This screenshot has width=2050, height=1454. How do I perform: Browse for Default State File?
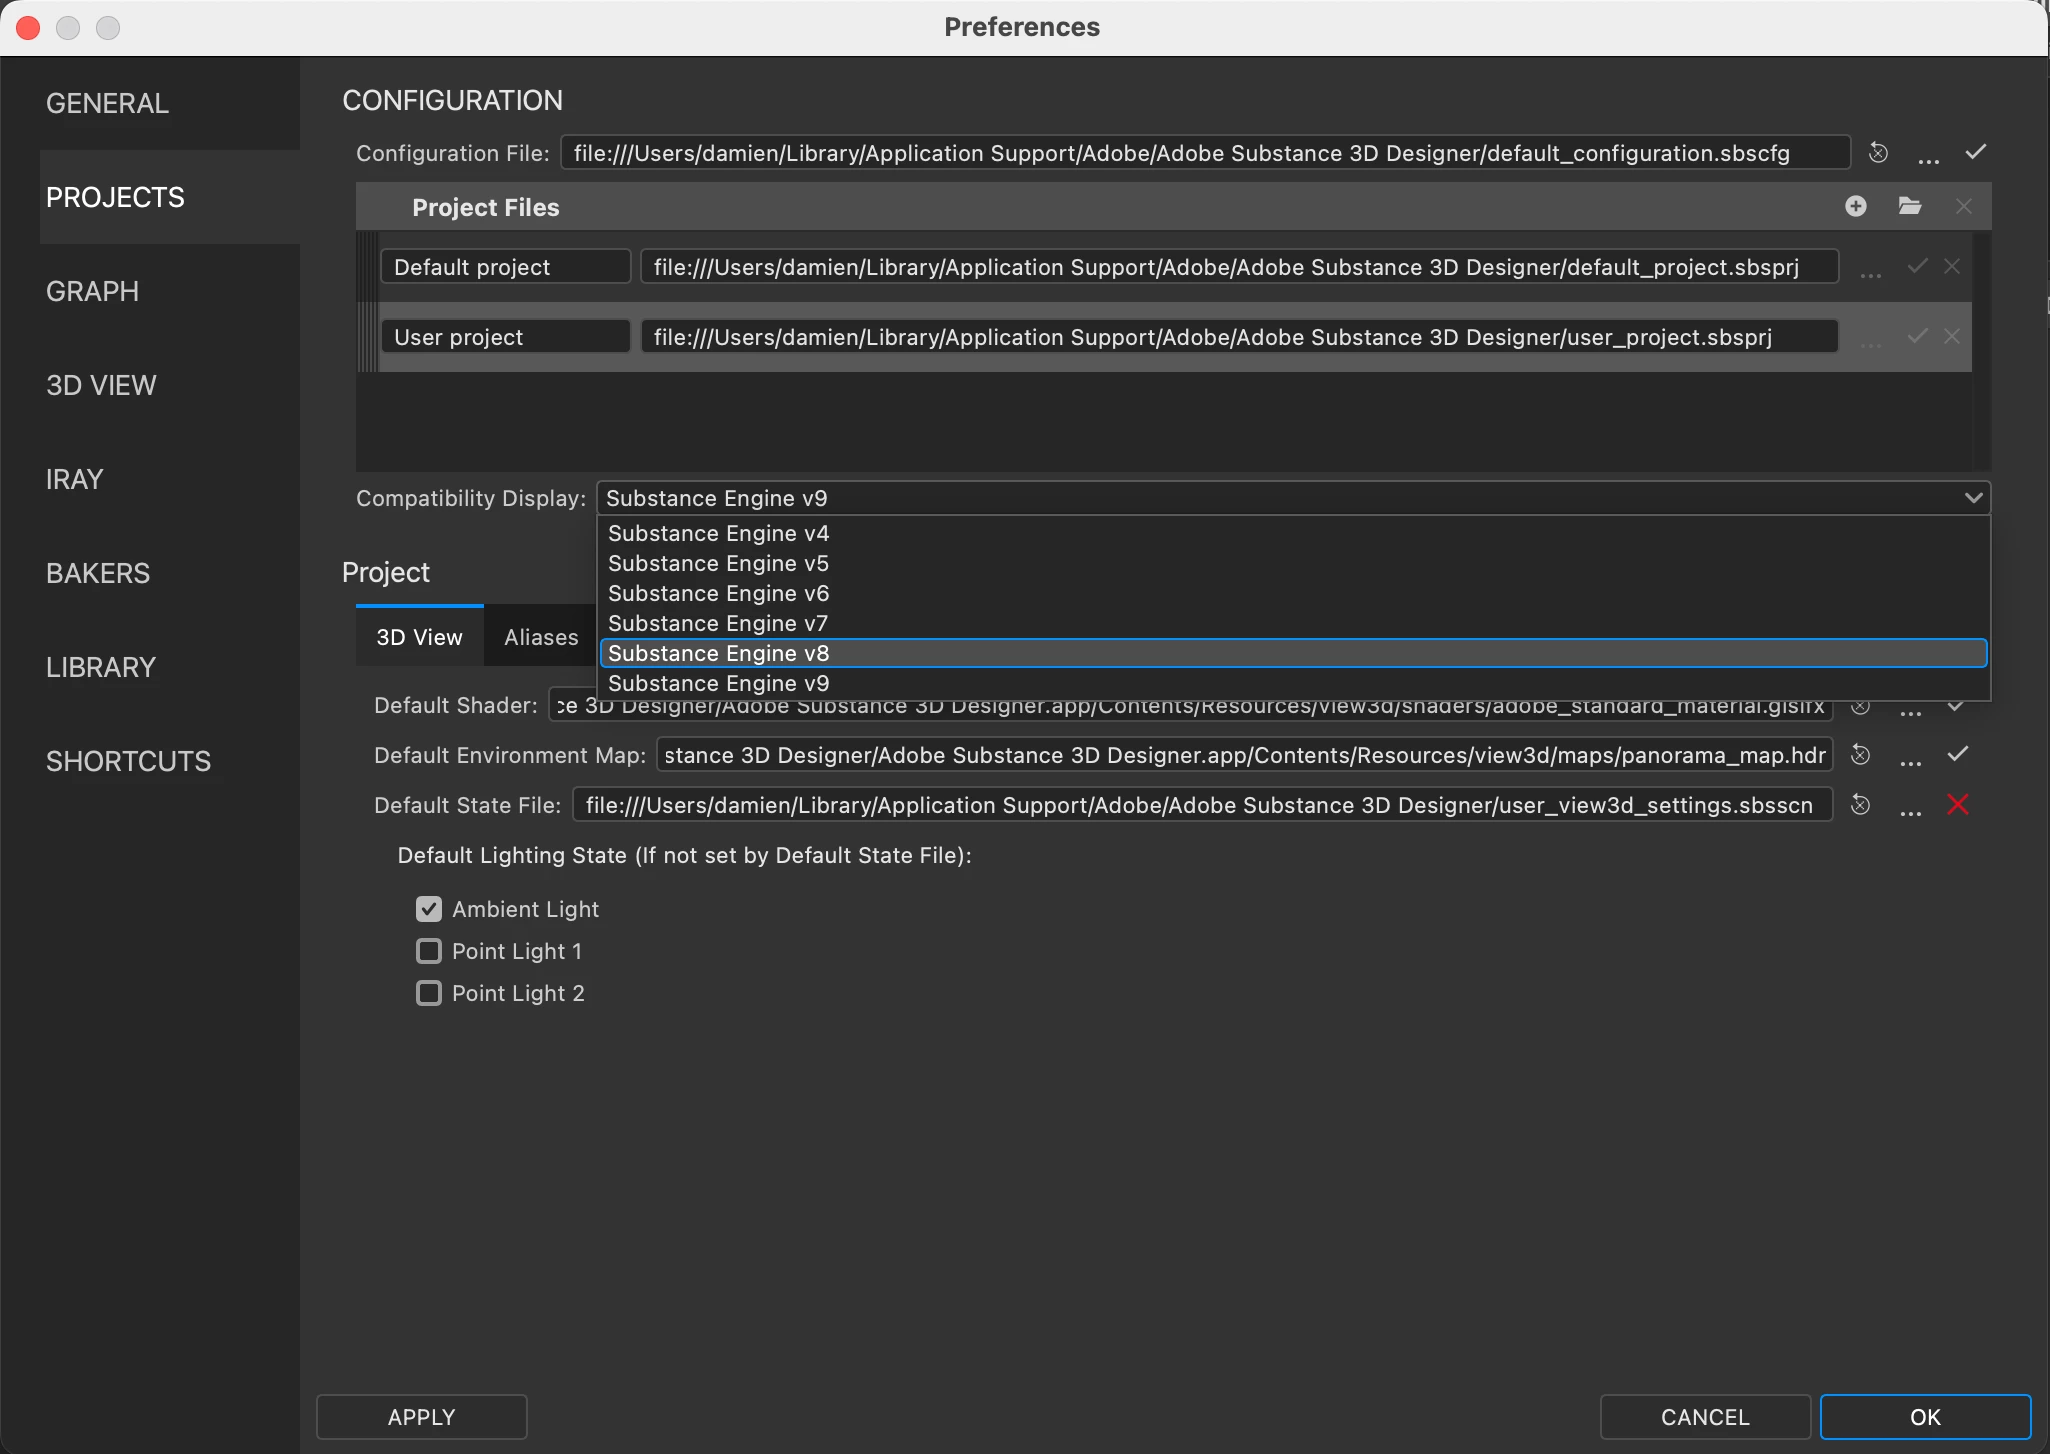pyautogui.click(x=1910, y=809)
